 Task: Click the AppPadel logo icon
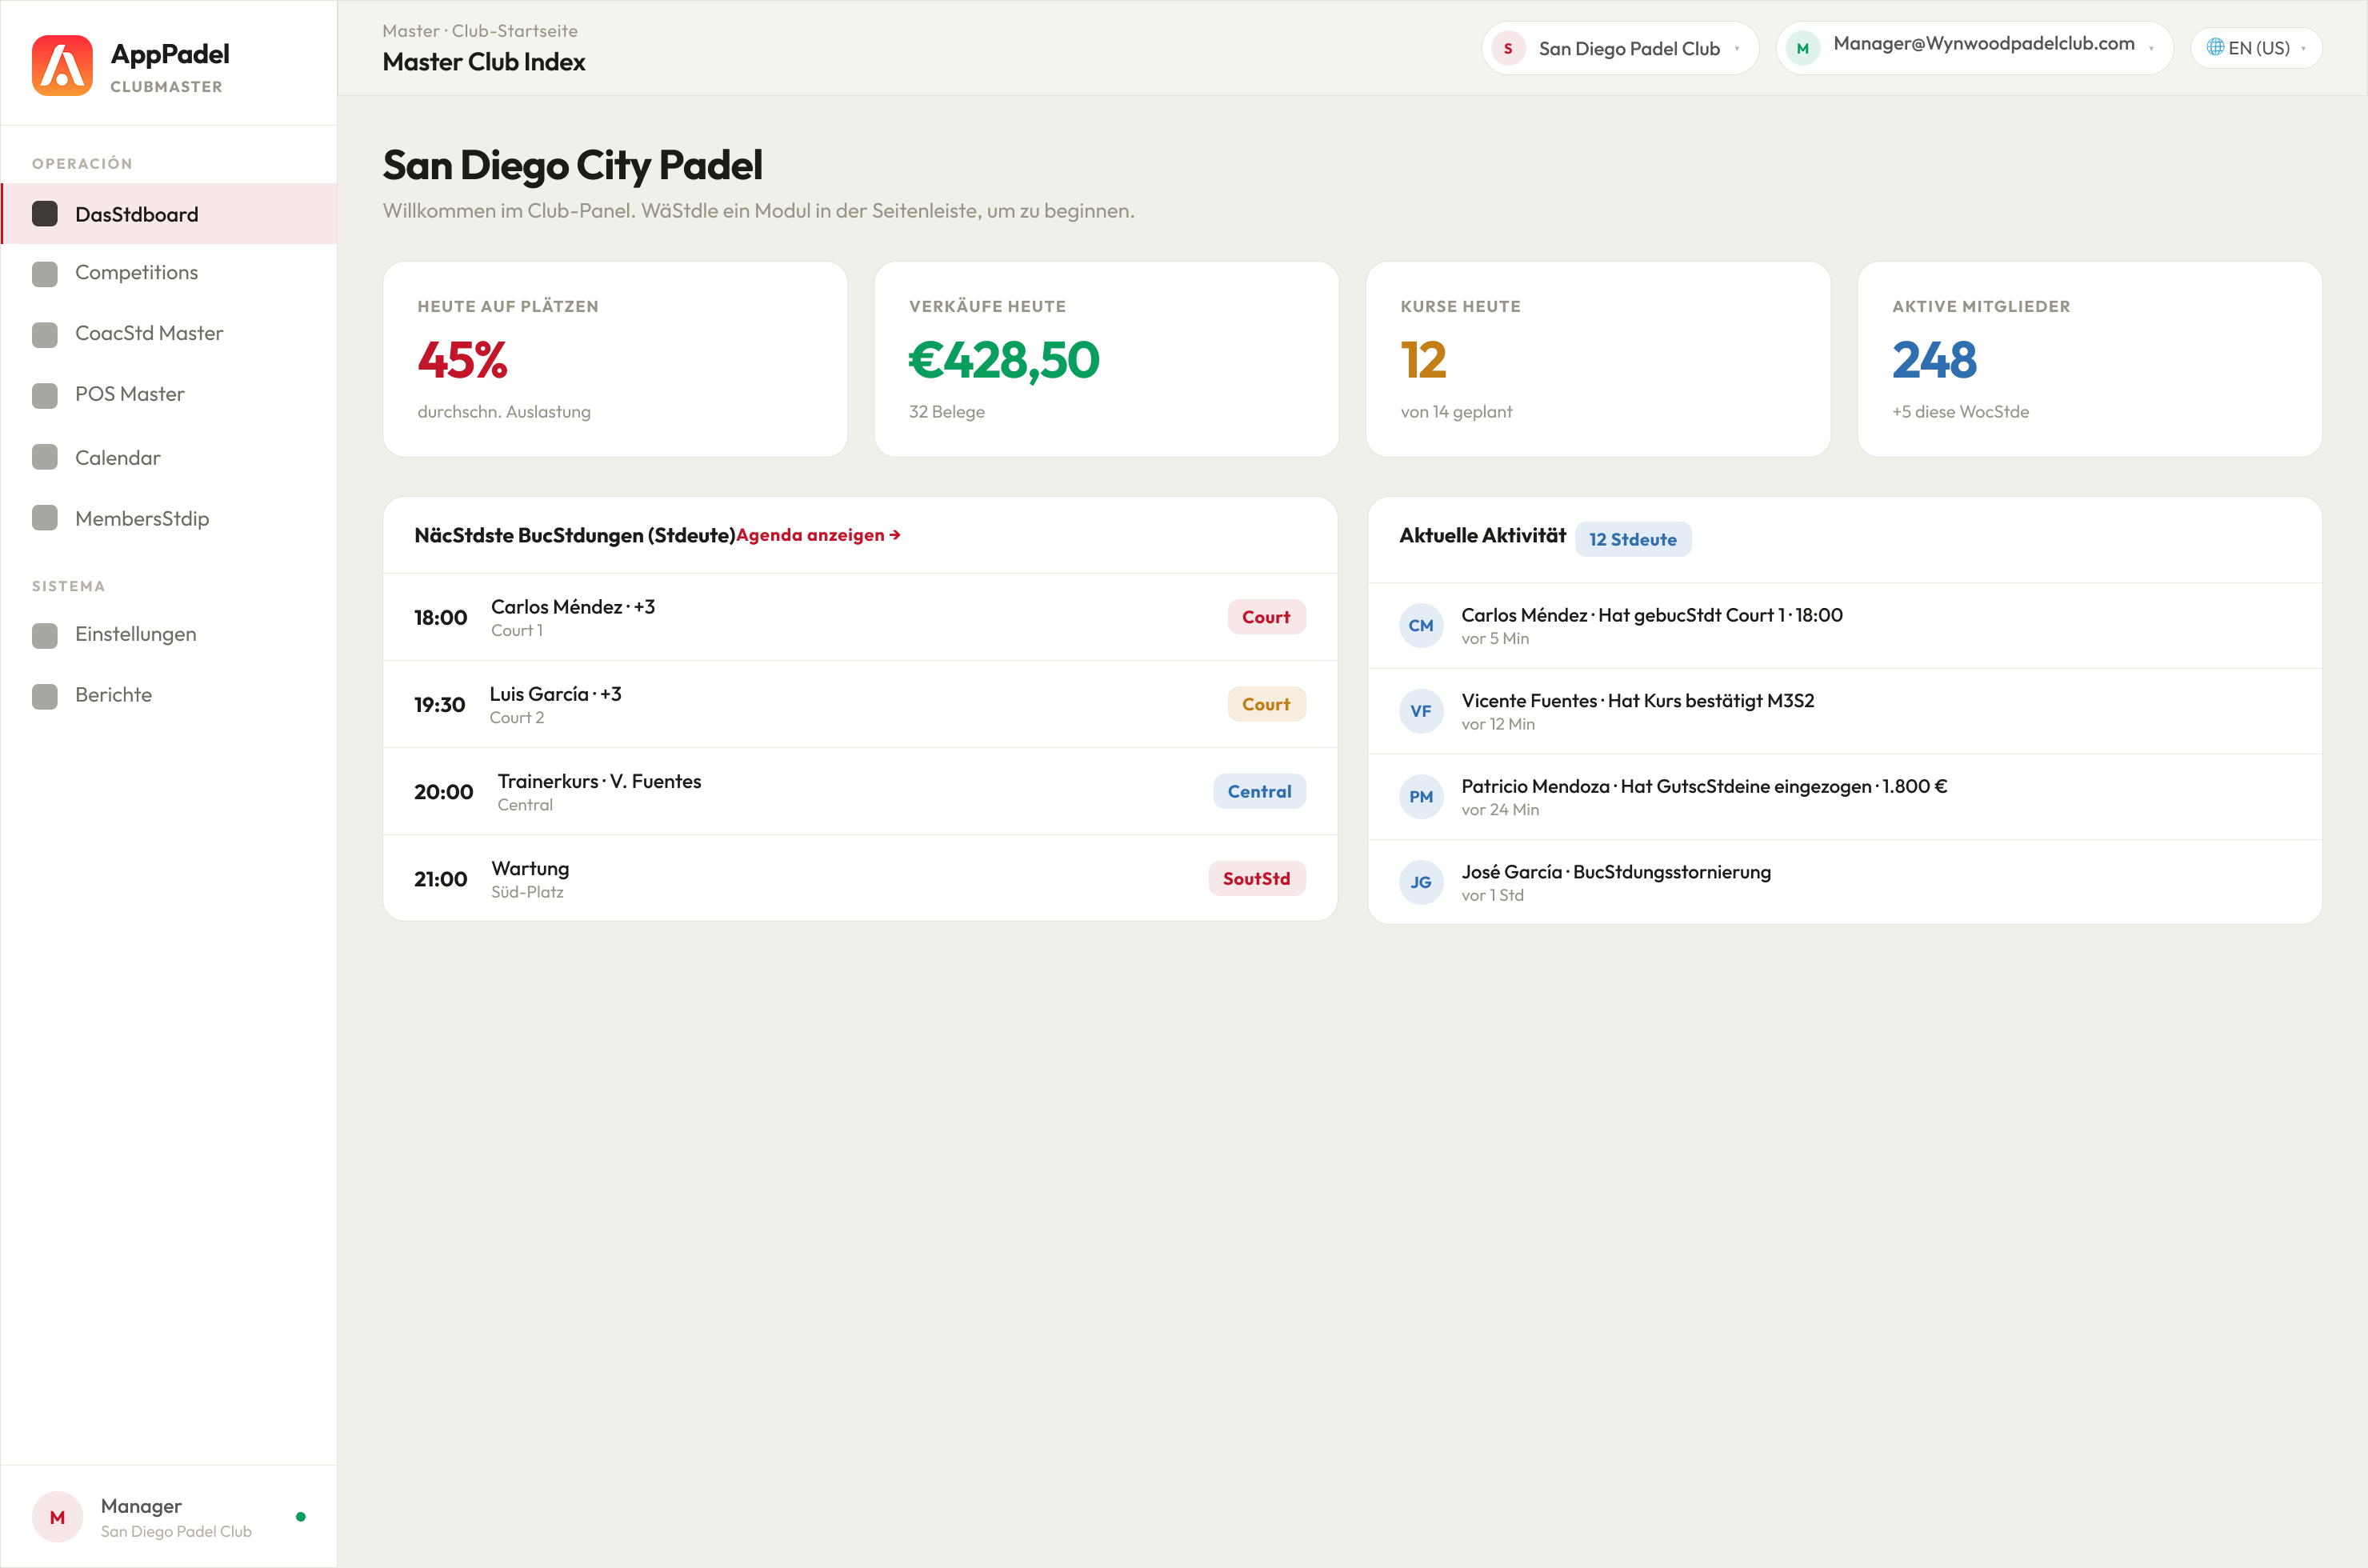(x=62, y=66)
